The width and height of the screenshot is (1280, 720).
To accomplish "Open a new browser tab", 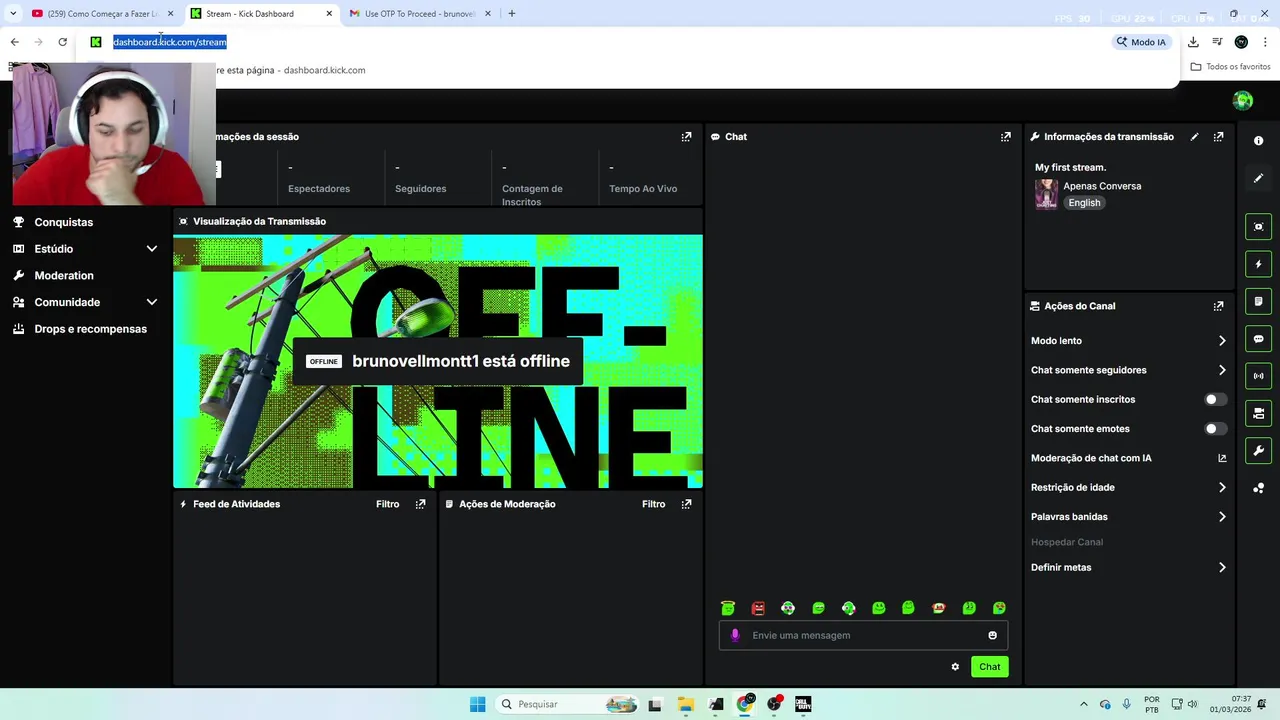I will point(511,14).
